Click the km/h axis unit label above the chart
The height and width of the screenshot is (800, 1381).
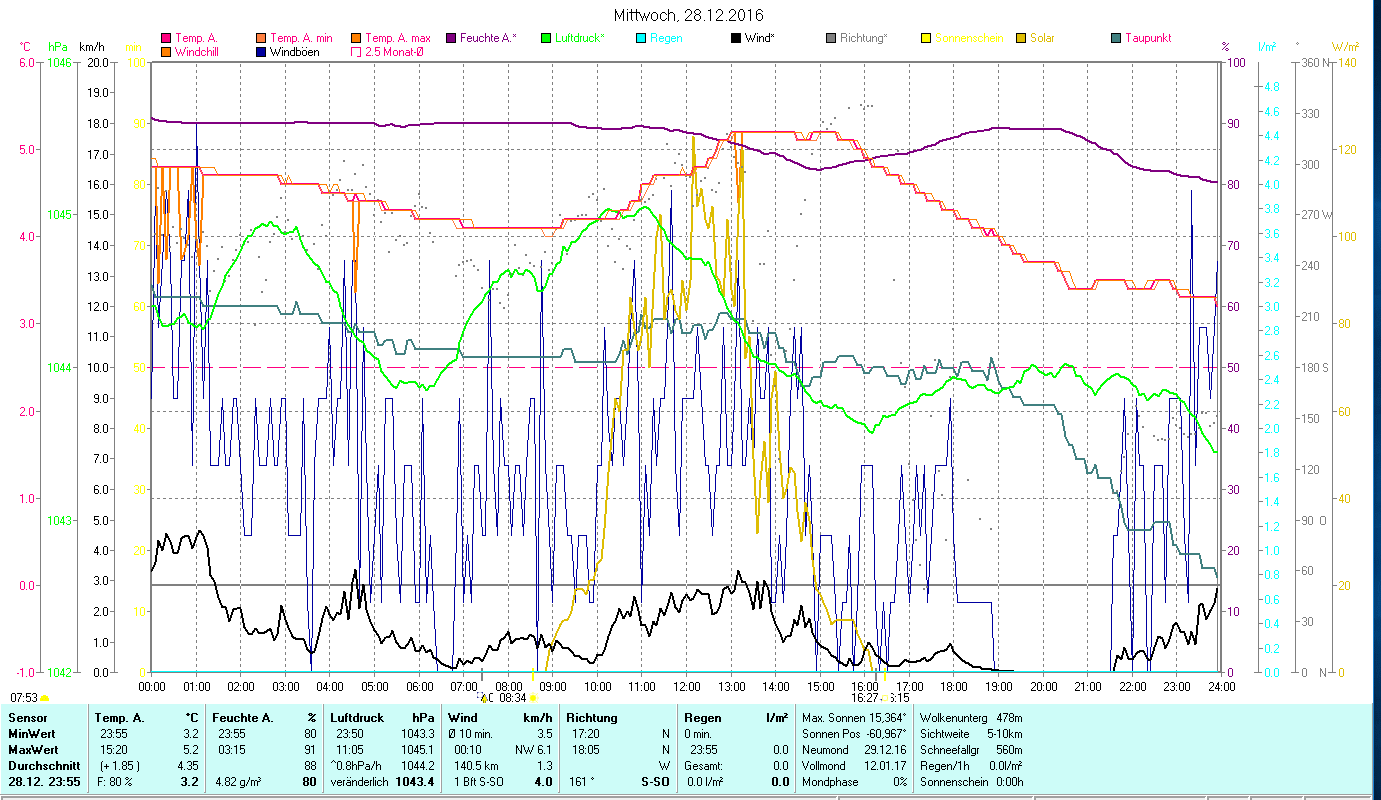coord(91,46)
